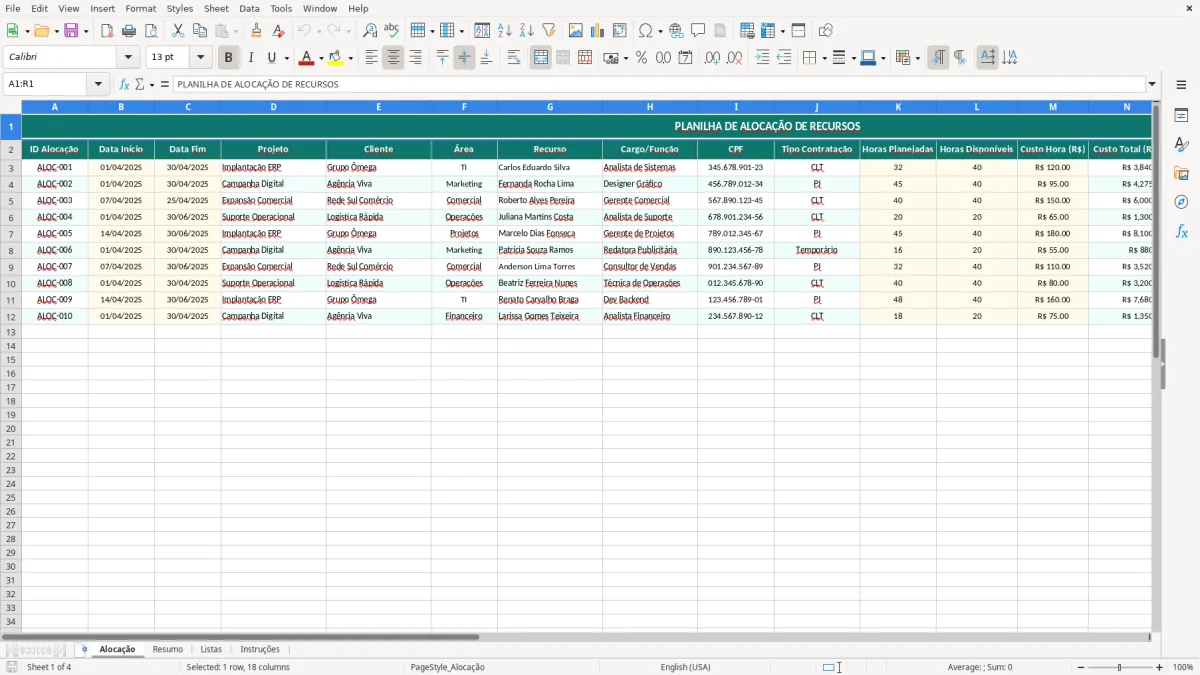Click the Clone Formatting paintbrush icon
Viewport: 1200px width, 675px height.
tap(257, 31)
